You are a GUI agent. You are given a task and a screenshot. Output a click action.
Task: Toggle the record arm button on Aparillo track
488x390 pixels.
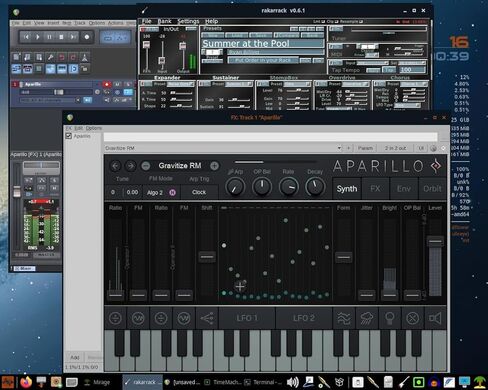click(107, 84)
